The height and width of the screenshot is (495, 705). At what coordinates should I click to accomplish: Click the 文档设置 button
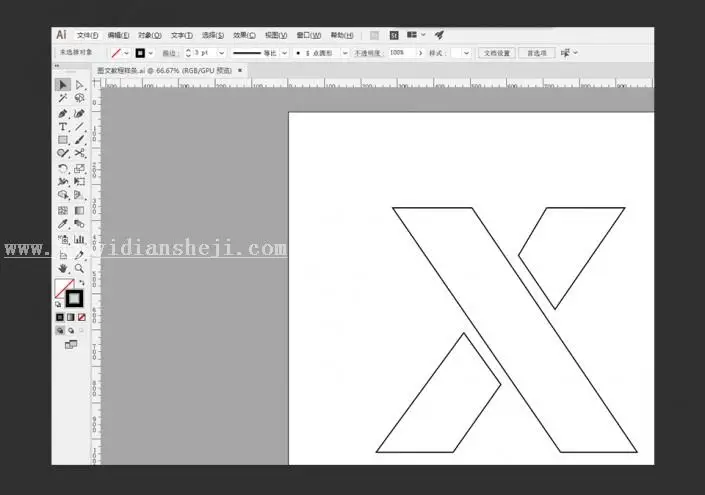coord(497,53)
